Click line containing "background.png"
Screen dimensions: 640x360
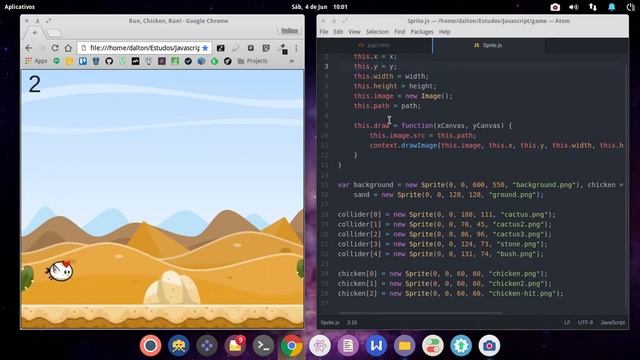coord(480,185)
